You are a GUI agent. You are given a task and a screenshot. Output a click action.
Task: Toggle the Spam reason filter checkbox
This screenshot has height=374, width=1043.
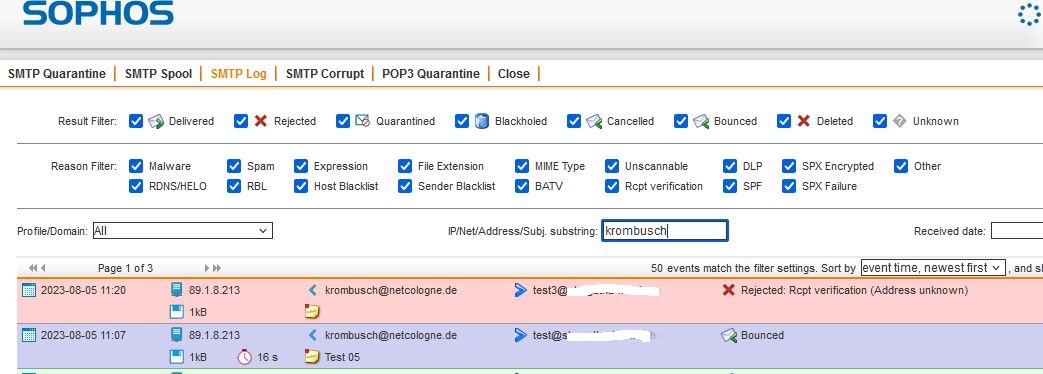click(234, 166)
